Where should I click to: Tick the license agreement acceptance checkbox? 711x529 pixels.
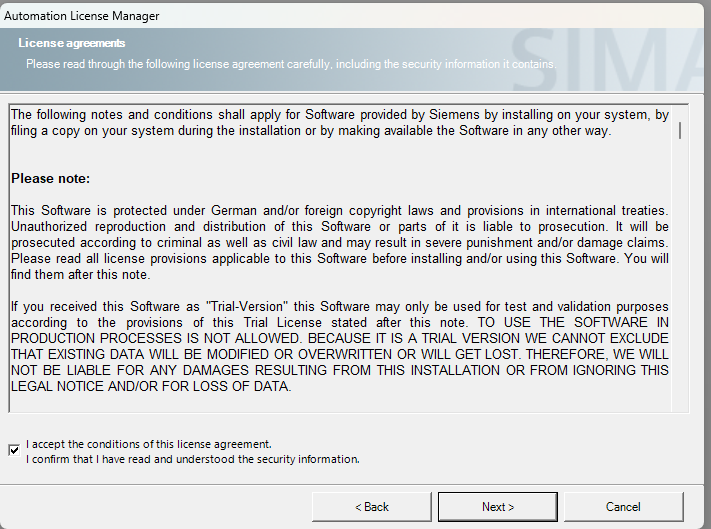click(14, 450)
